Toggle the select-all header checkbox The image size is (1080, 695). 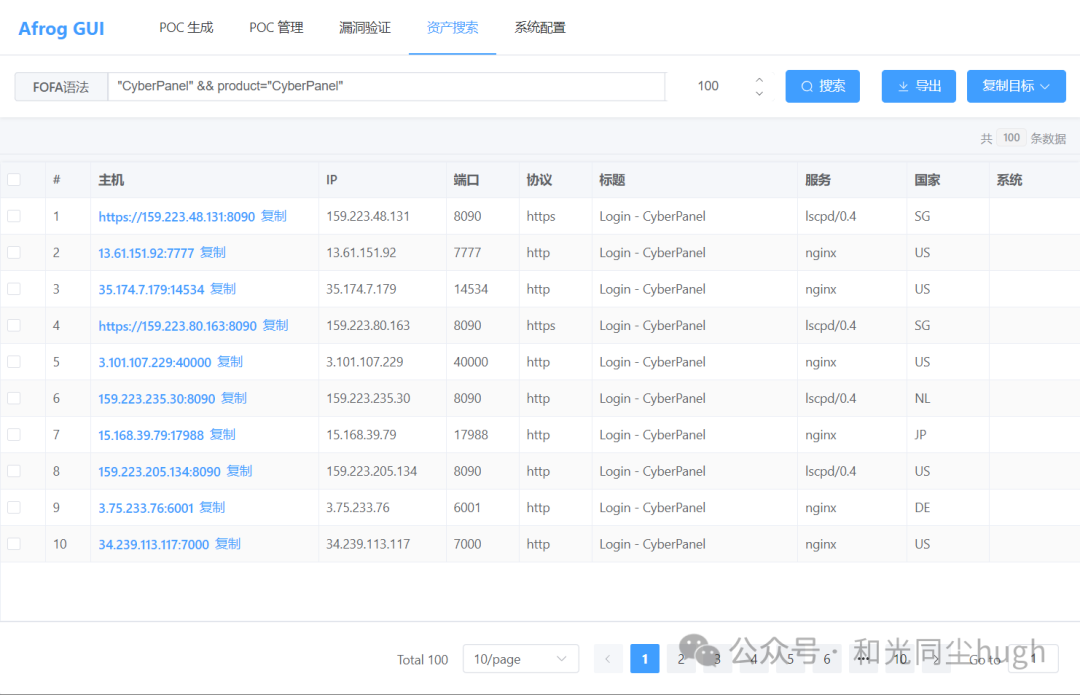coord(14,180)
